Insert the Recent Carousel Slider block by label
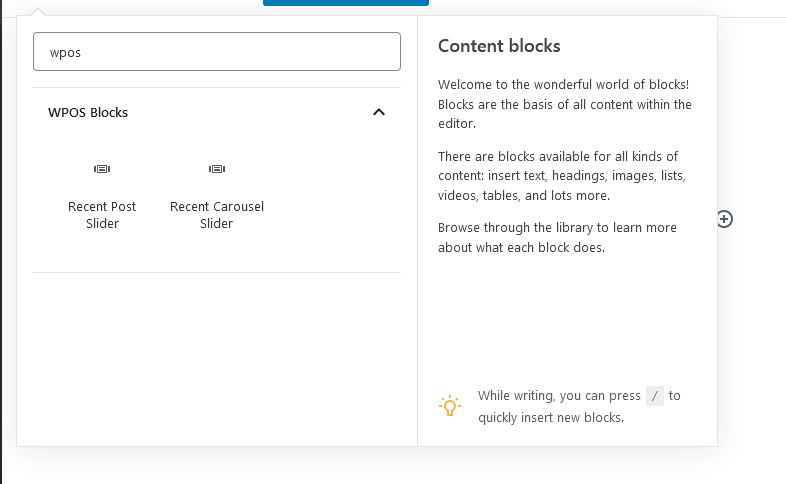The width and height of the screenshot is (786, 484). [x=217, y=215]
